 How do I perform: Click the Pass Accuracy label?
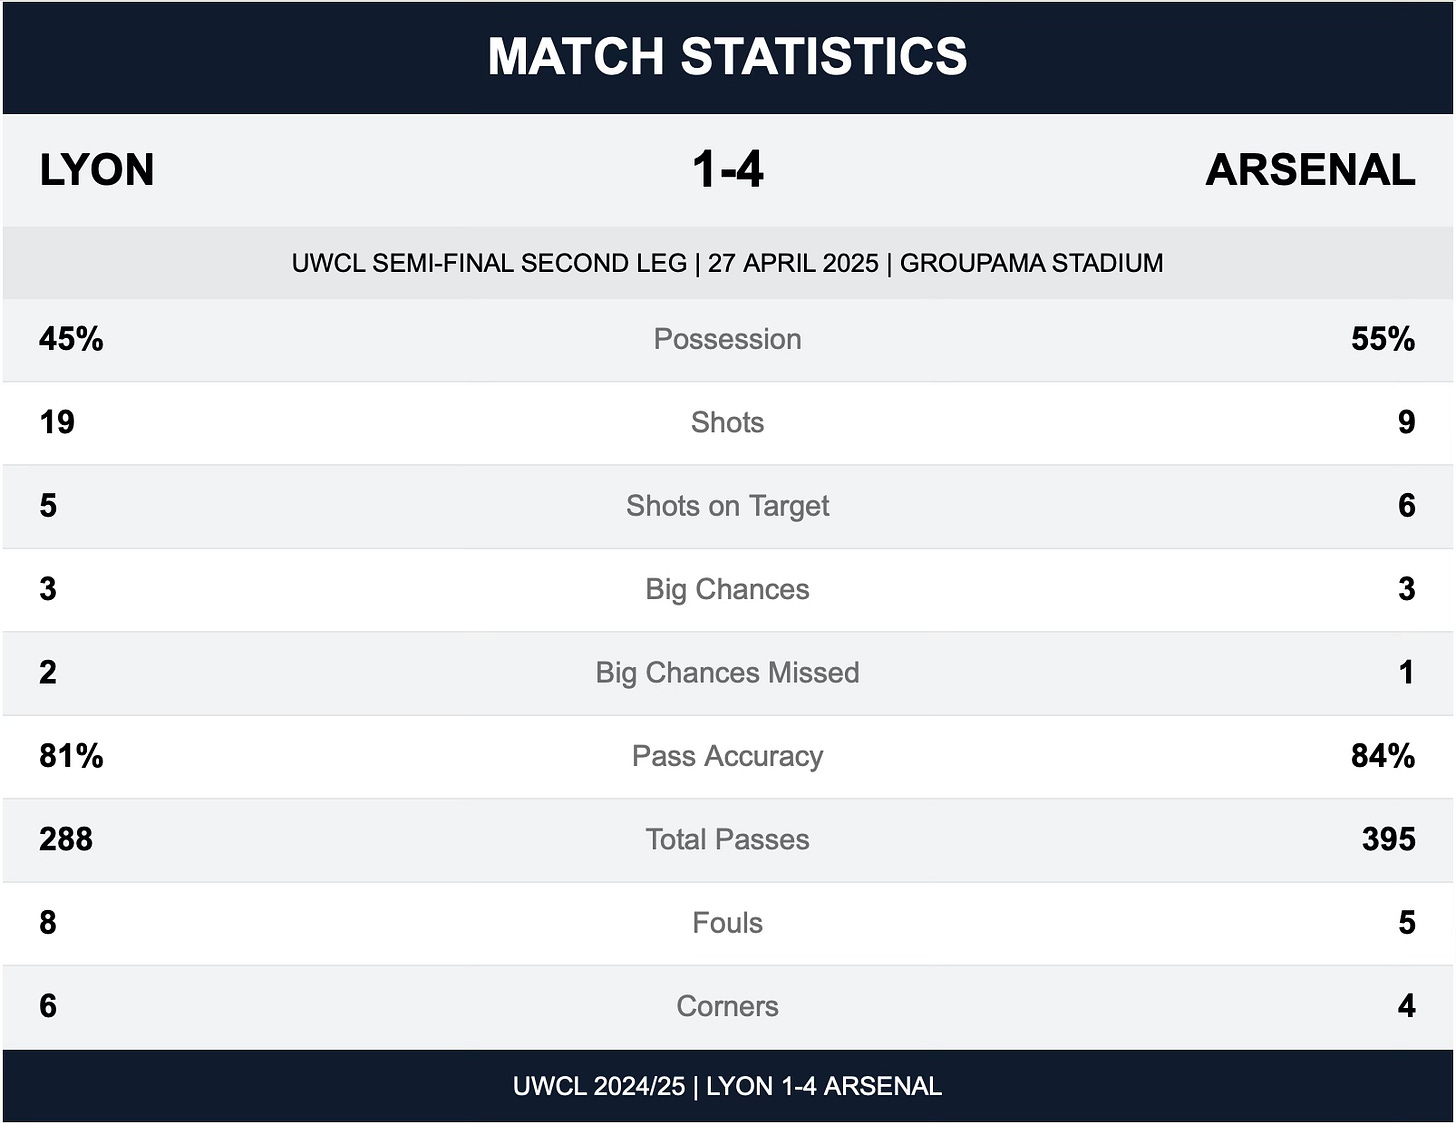tap(727, 756)
